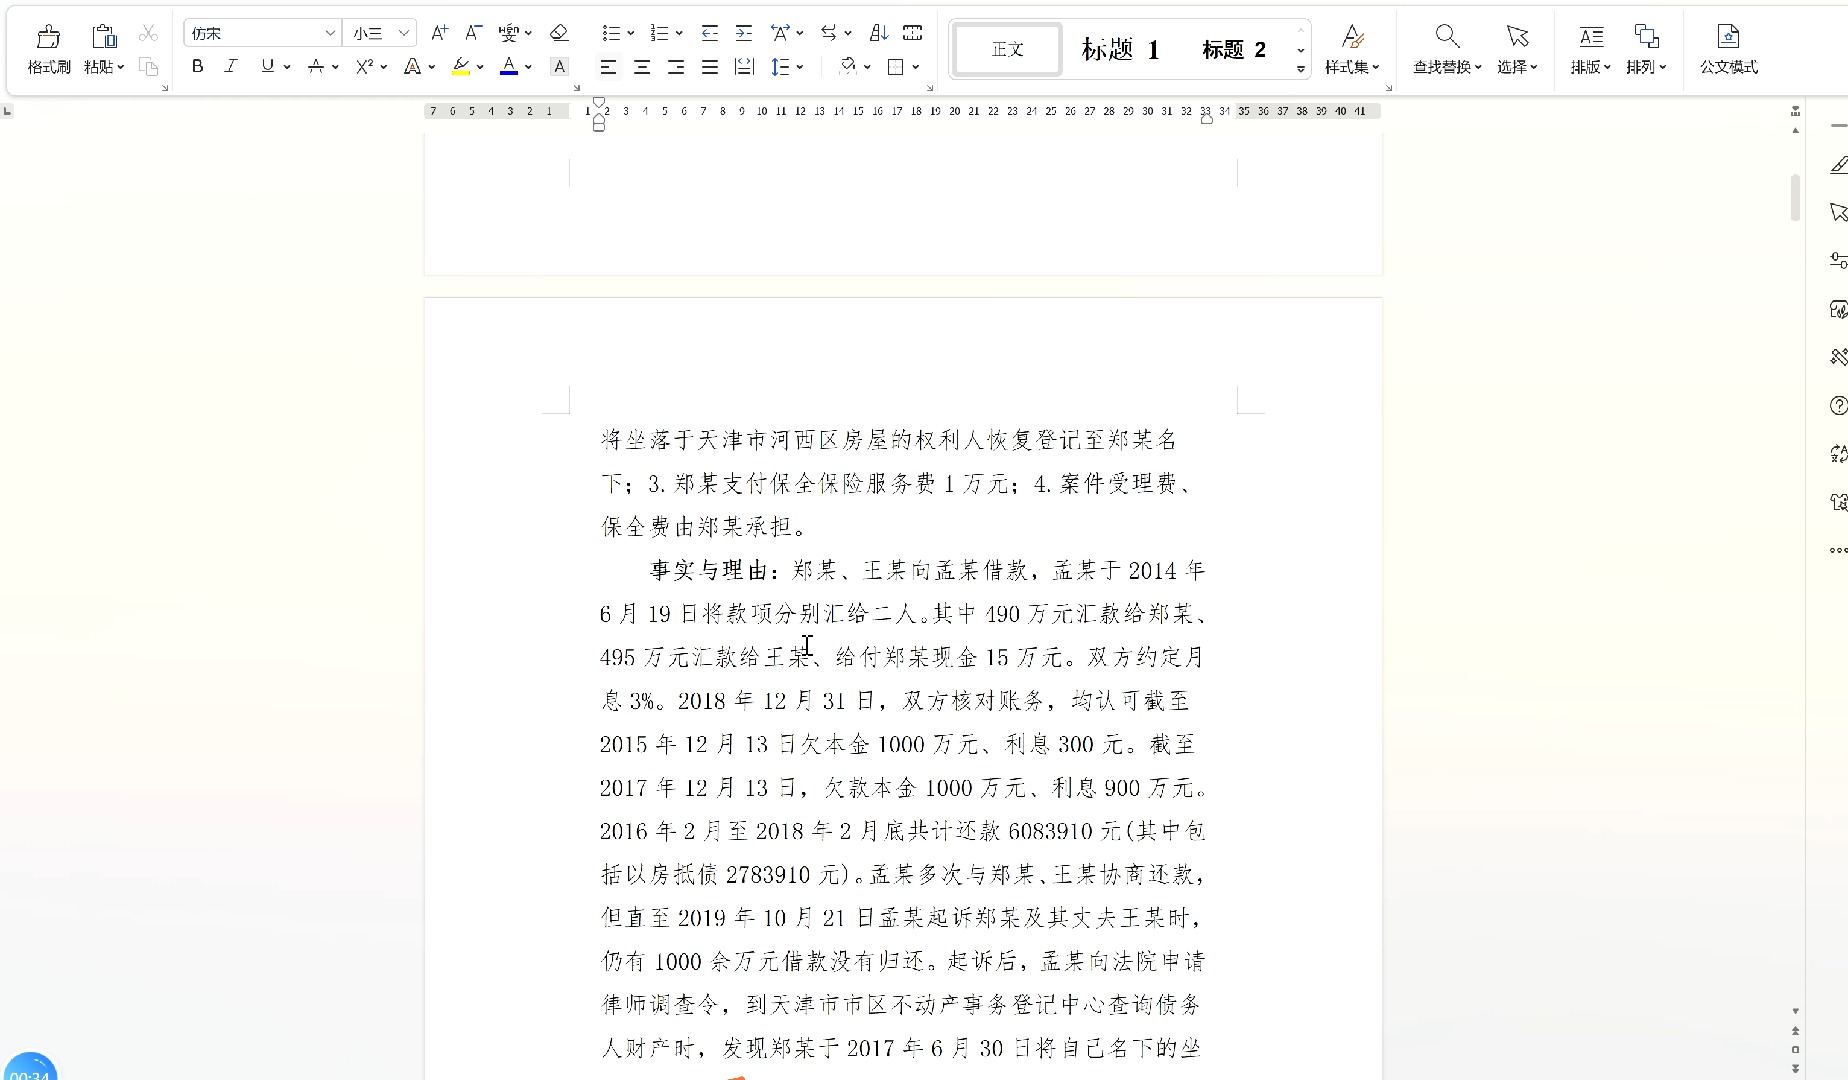Click the Arrange (排列) icon
Image resolution: width=1848 pixels, height=1080 pixels.
click(x=1646, y=37)
